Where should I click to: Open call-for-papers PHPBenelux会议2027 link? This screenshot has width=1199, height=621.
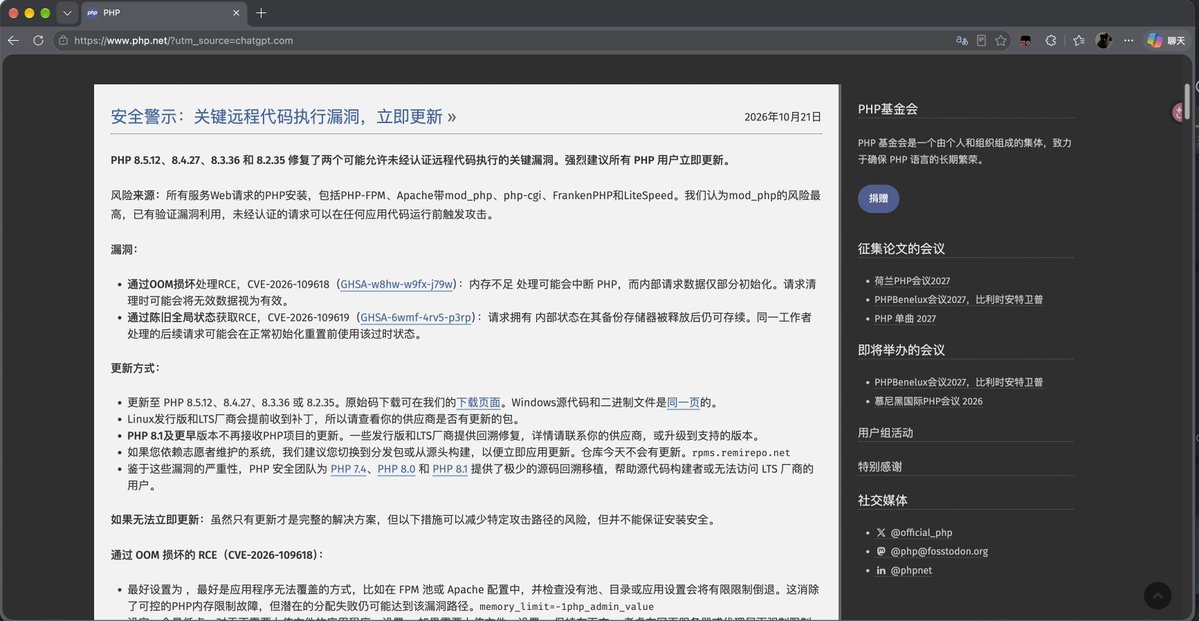pos(959,300)
